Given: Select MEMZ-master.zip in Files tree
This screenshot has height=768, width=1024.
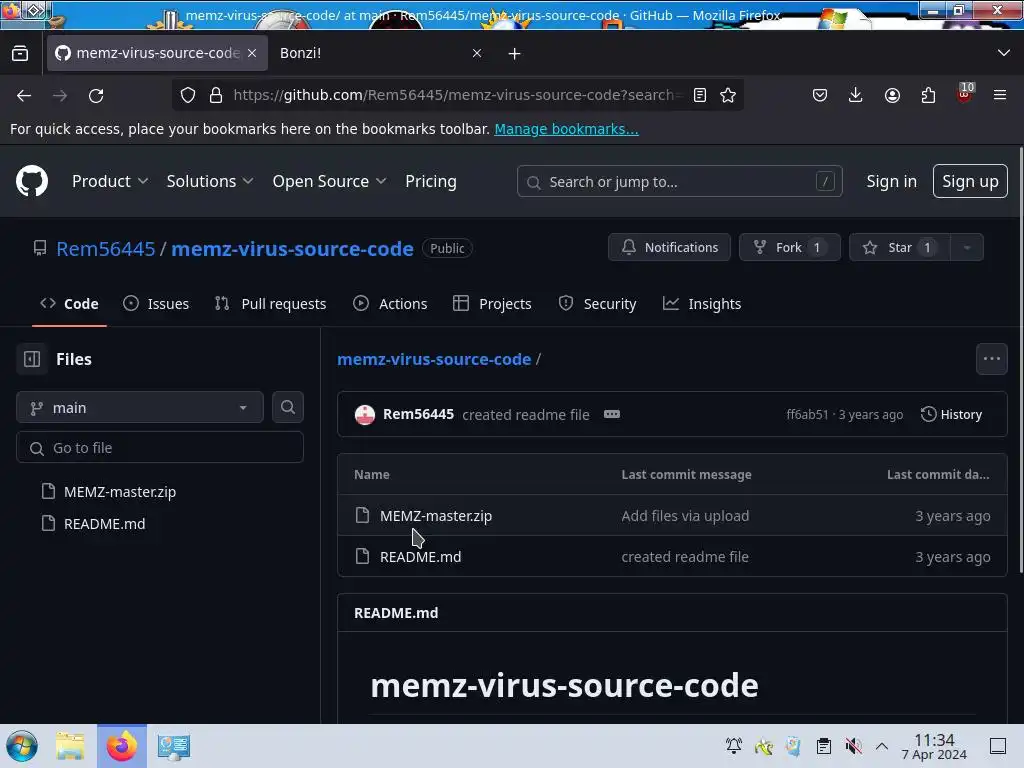Looking at the screenshot, I should click(x=120, y=492).
